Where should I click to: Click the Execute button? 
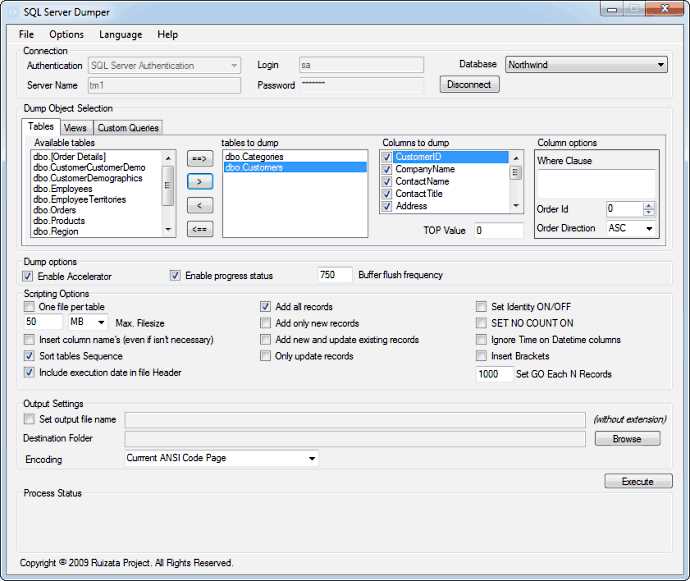(638, 481)
